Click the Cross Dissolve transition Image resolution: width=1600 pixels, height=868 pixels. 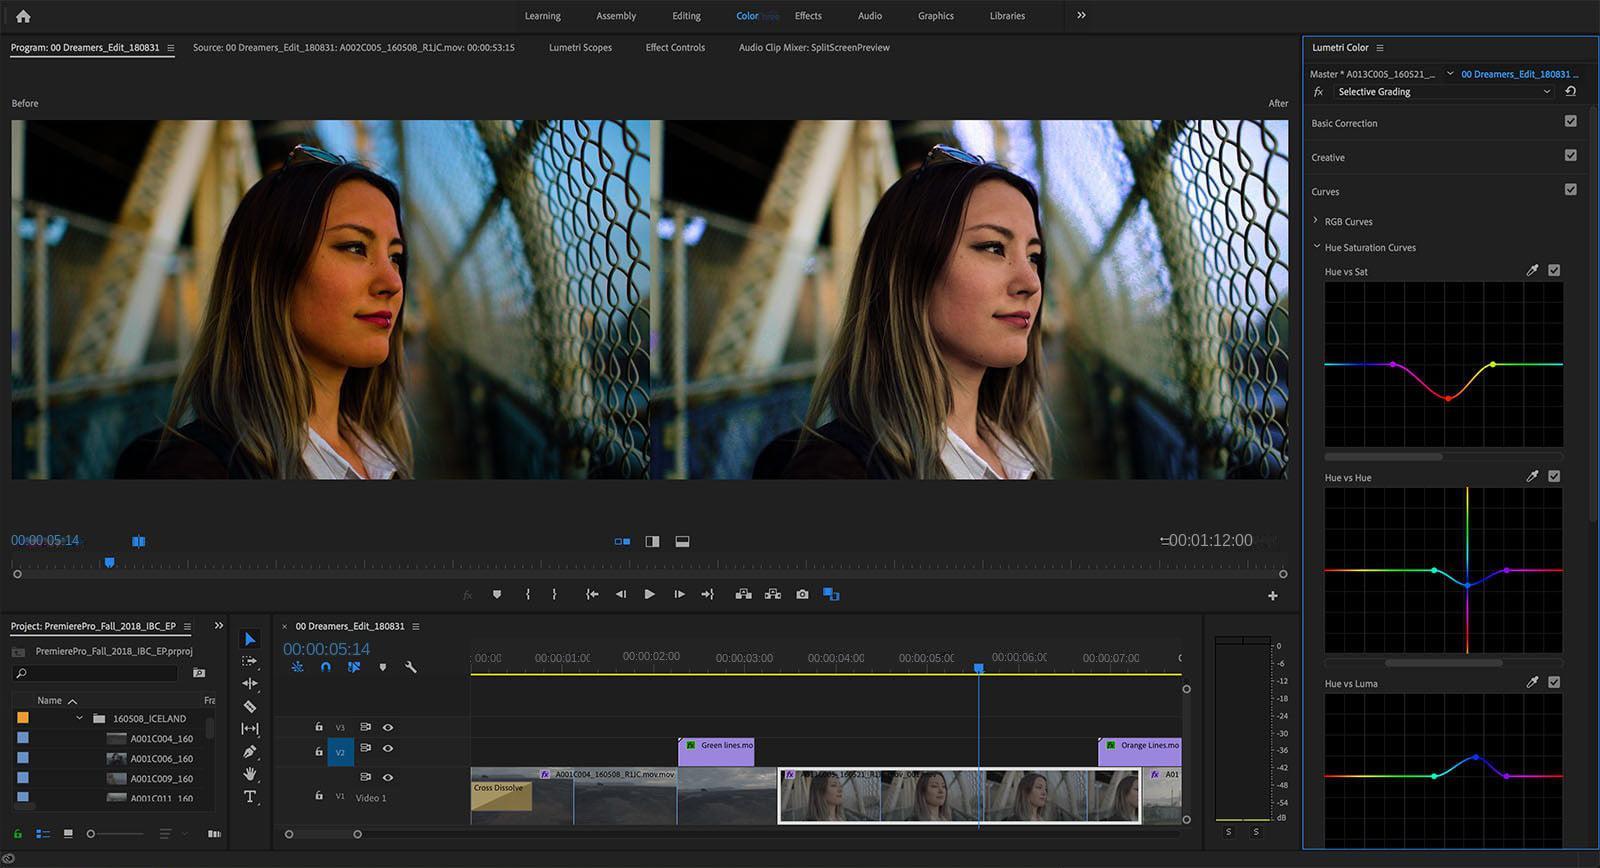point(501,795)
